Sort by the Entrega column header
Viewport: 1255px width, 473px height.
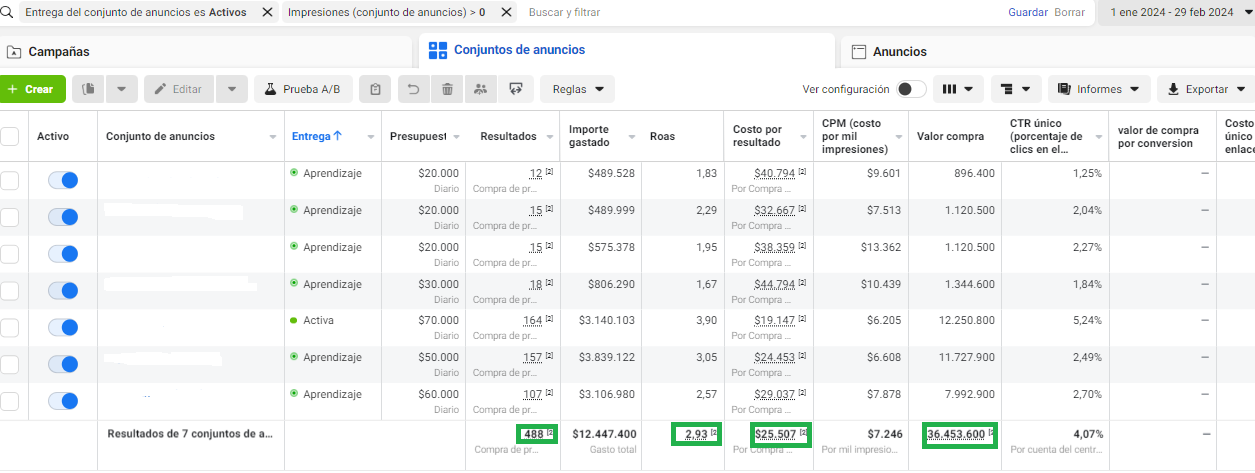click(x=317, y=136)
